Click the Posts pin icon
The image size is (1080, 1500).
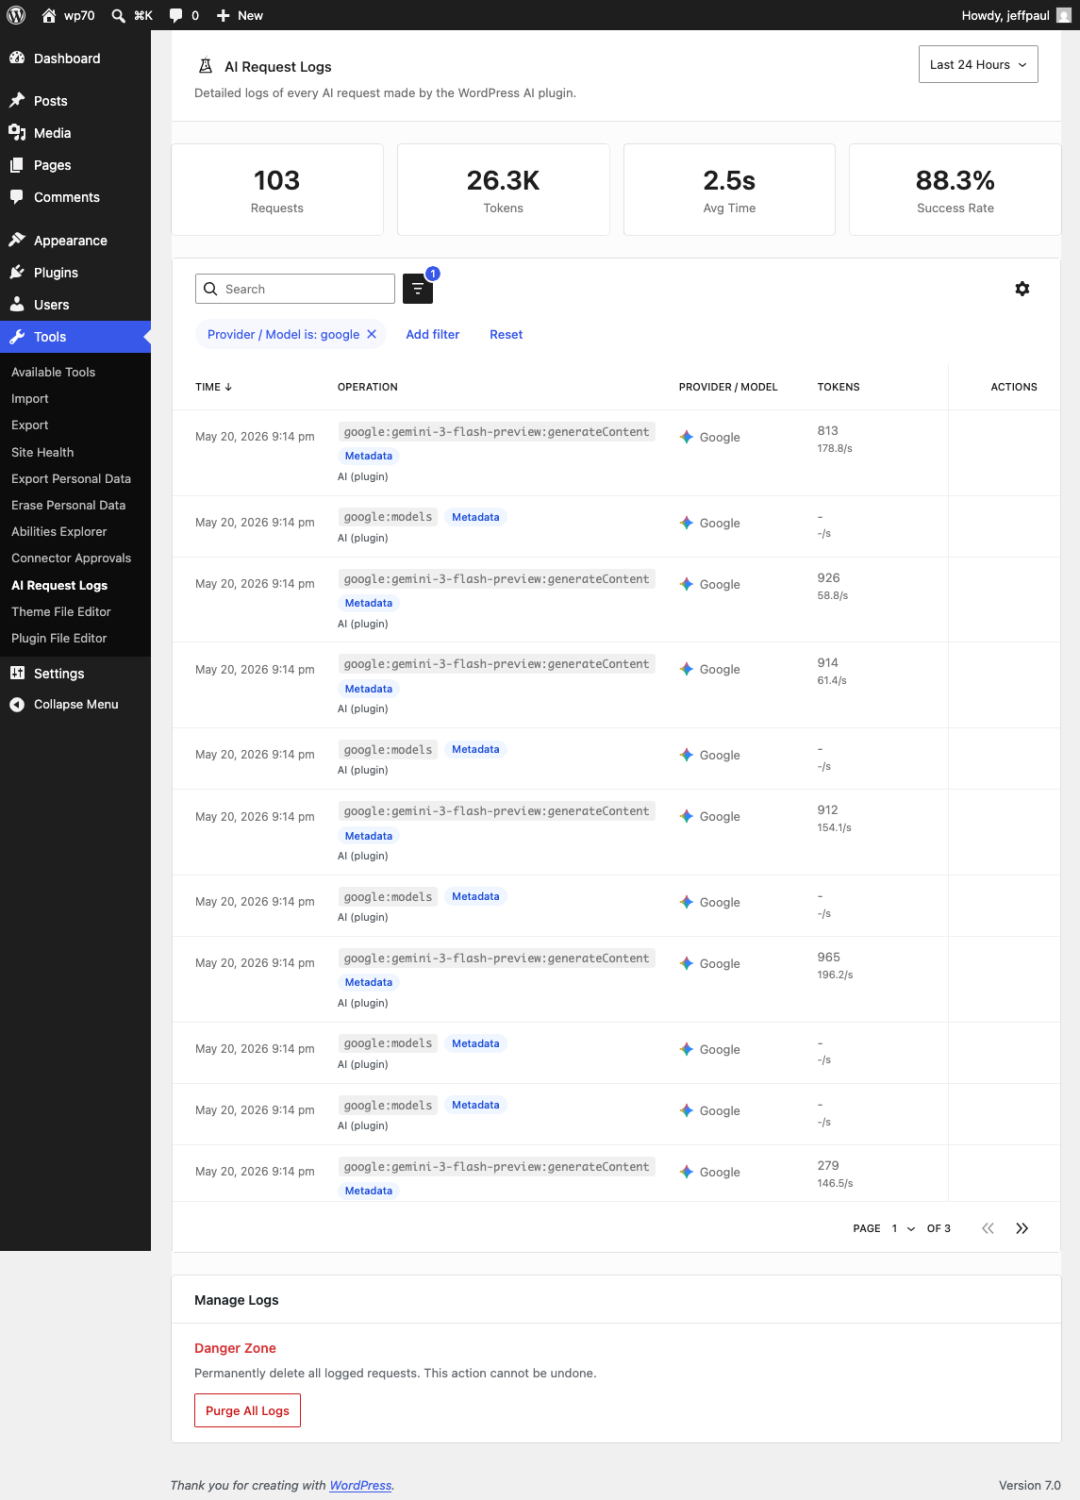click(17, 100)
